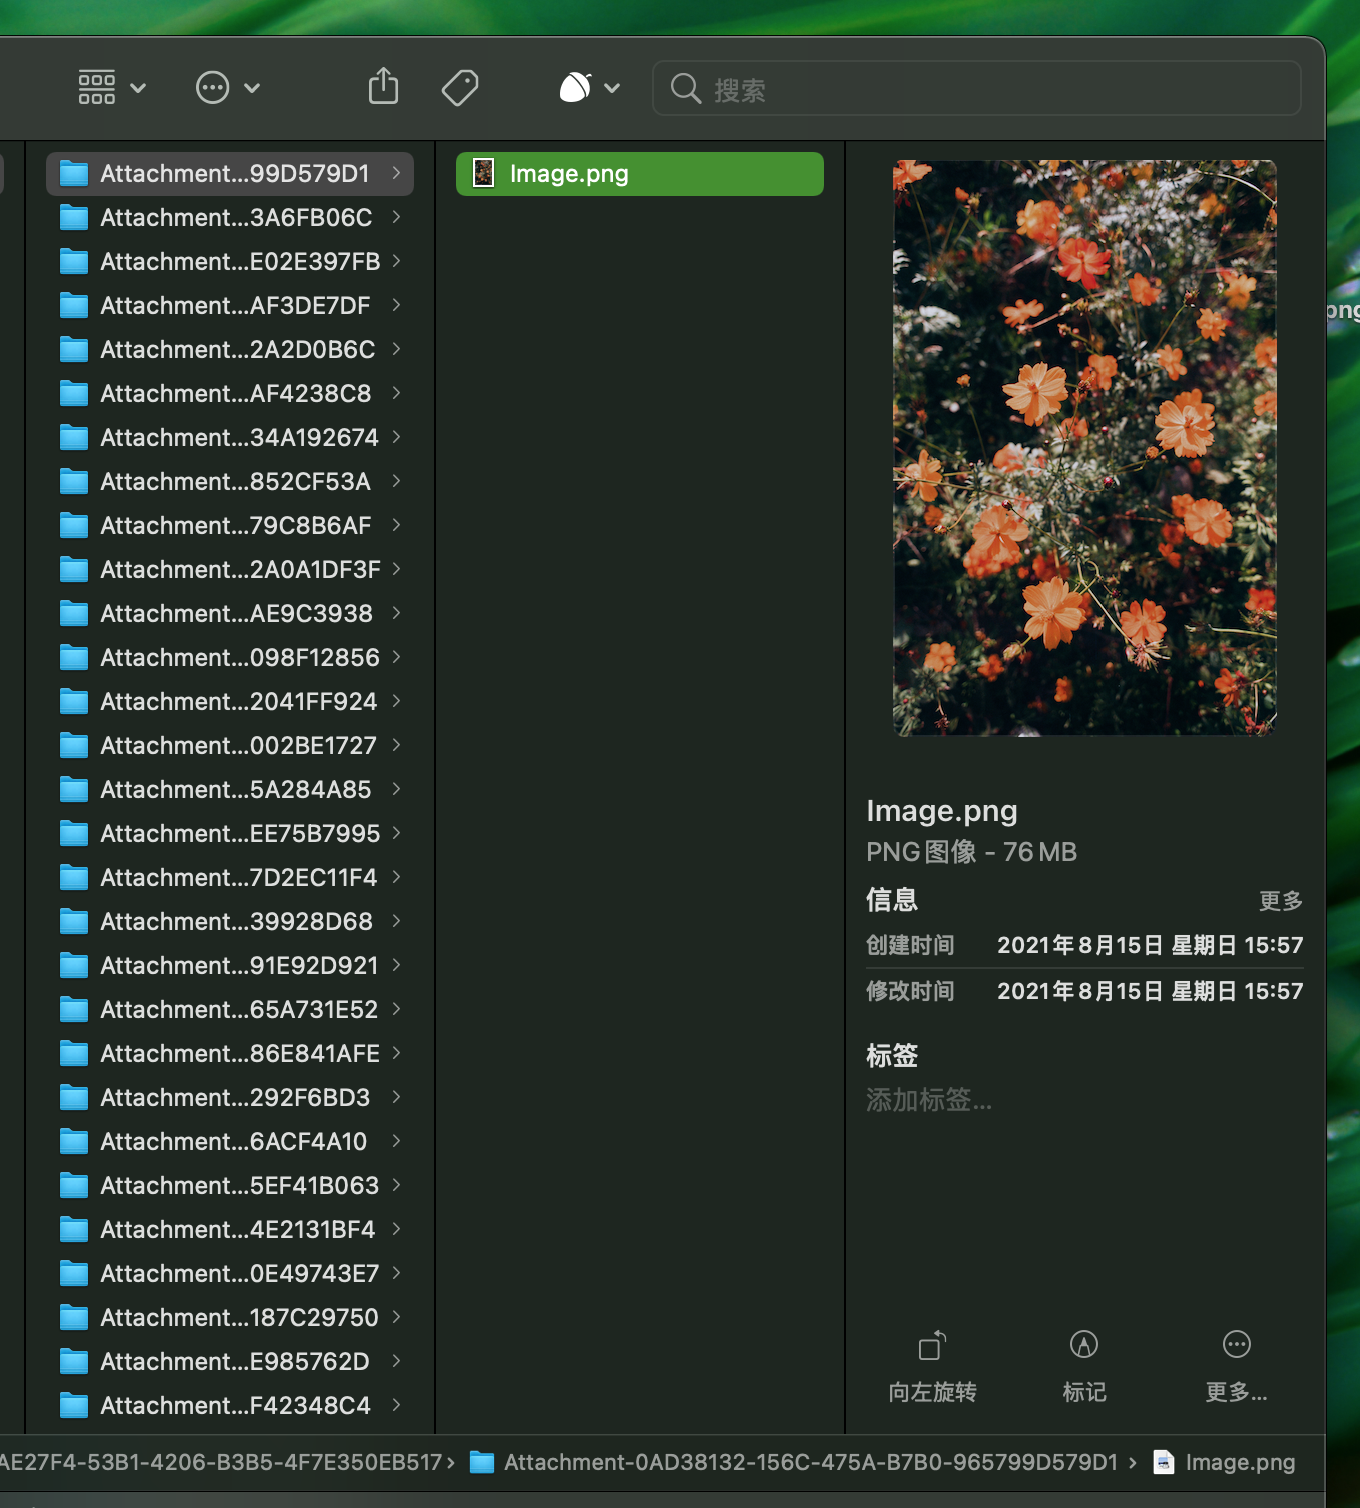Click the More actions icon in preview

point(1236,1346)
